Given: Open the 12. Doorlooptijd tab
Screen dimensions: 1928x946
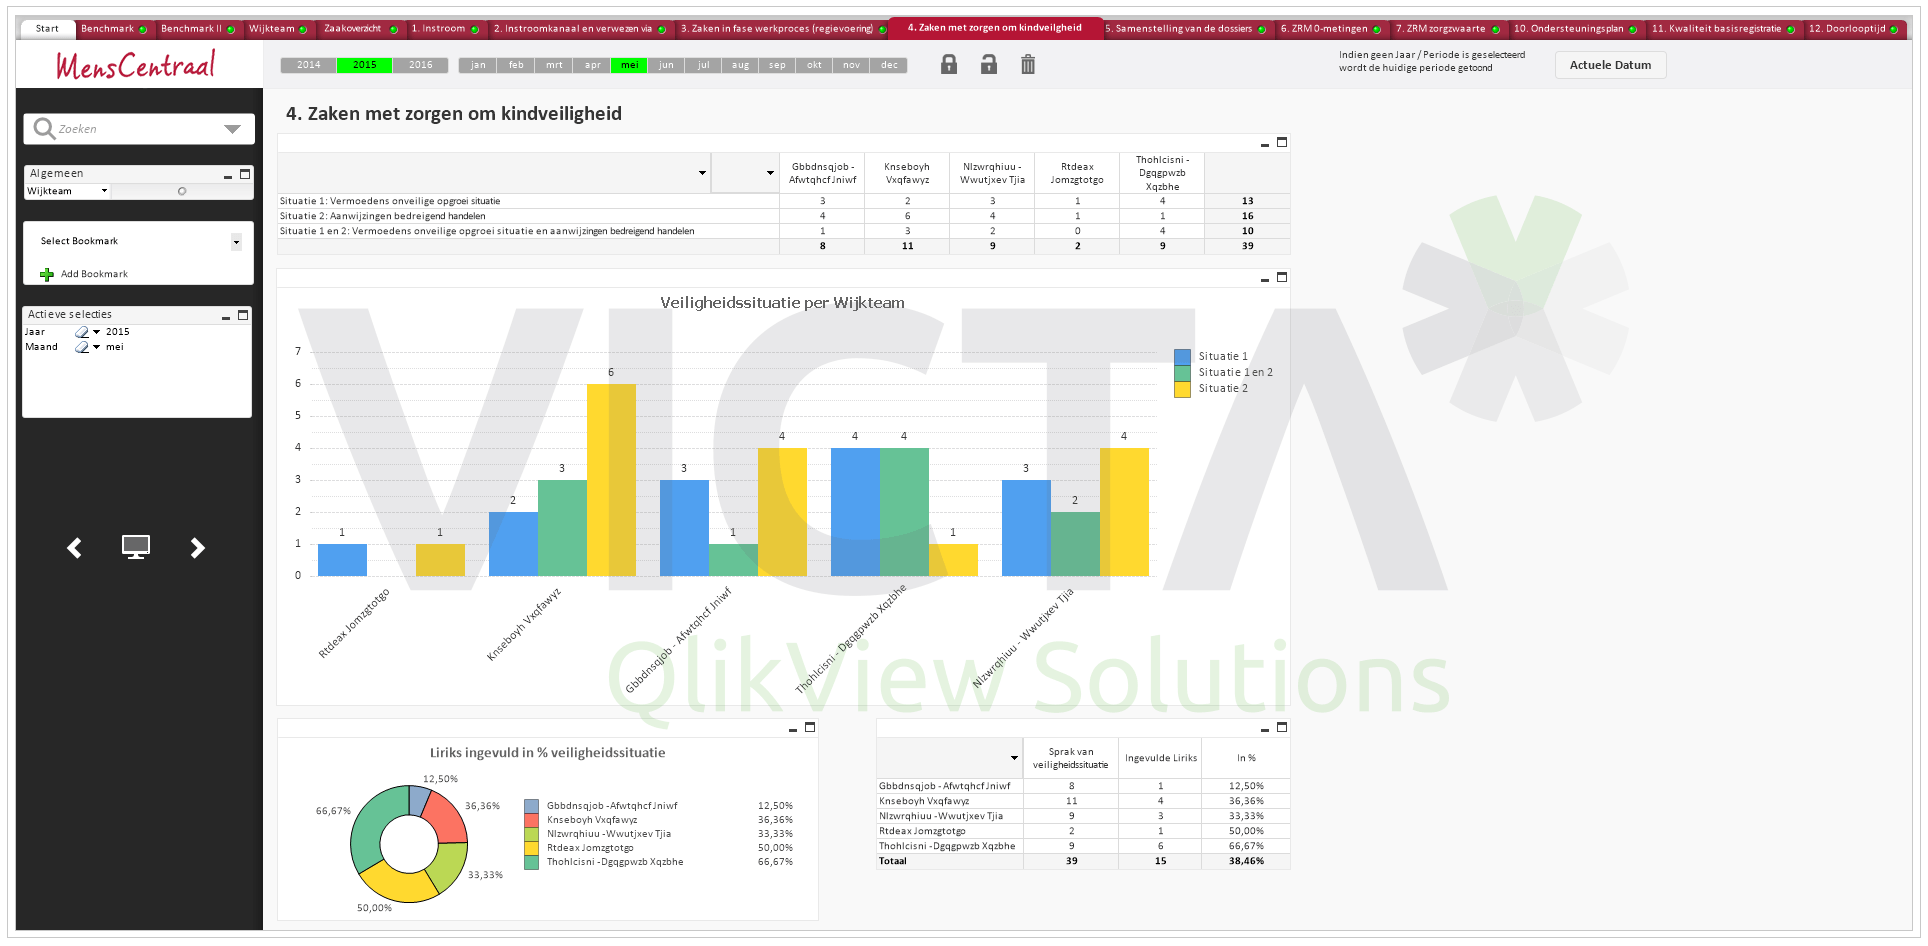Looking at the screenshot, I should (1853, 29).
